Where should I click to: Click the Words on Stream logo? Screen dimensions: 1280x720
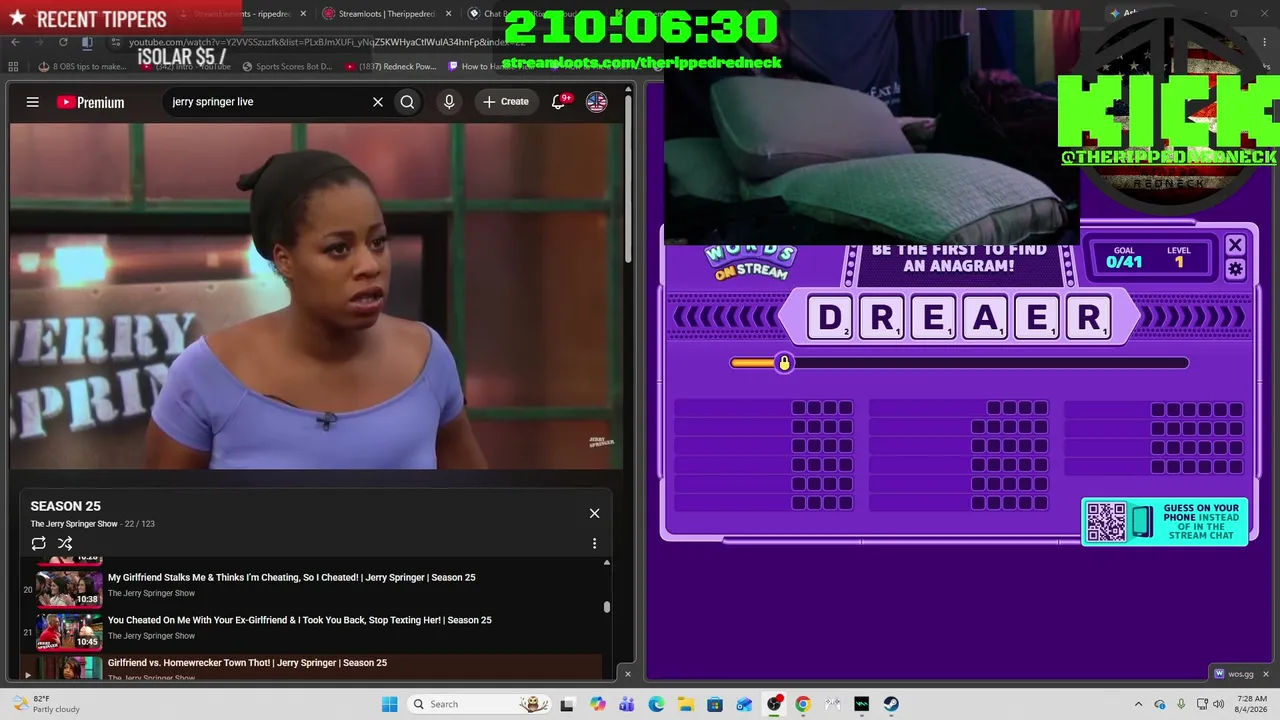(750, 262)
